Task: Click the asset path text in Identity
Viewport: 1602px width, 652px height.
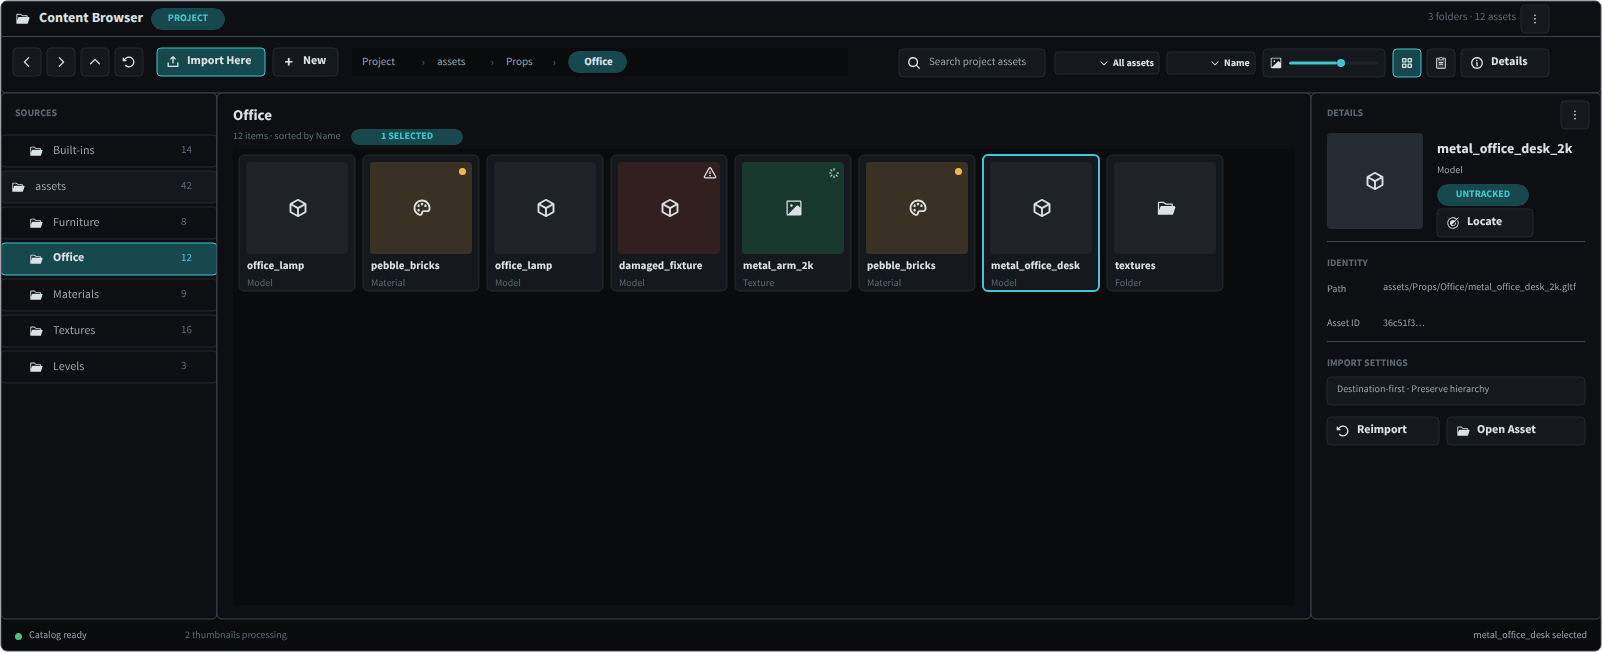Action: point(1479,287)
